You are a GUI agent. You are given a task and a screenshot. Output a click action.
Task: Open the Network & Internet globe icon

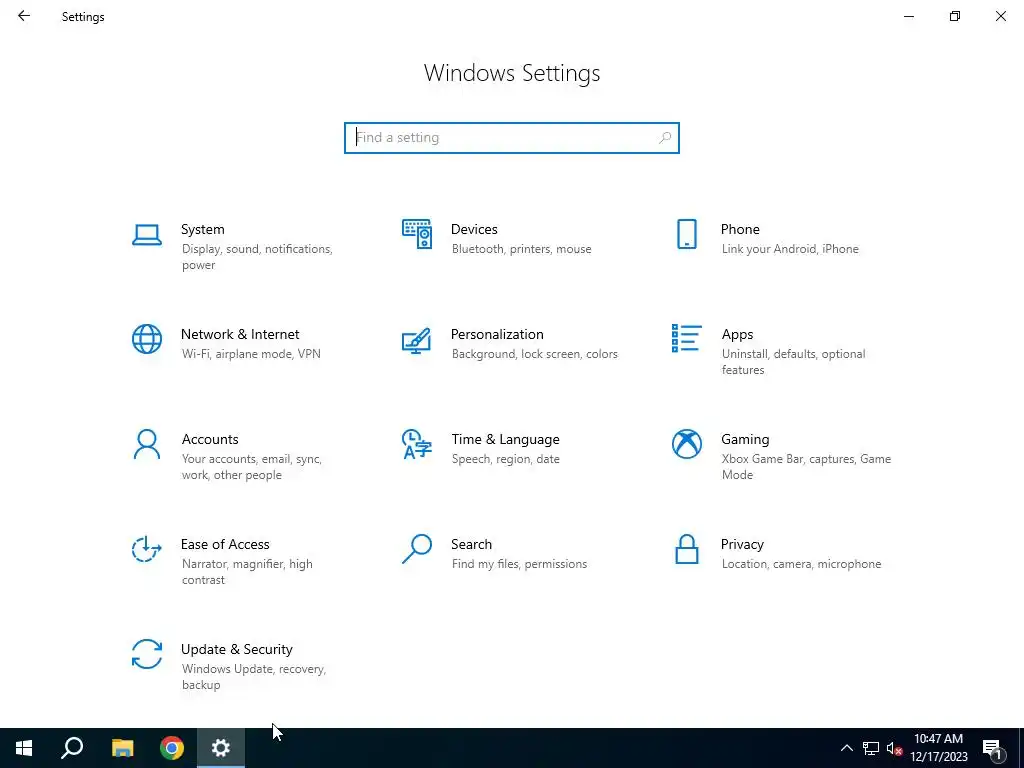click(147, 339)
